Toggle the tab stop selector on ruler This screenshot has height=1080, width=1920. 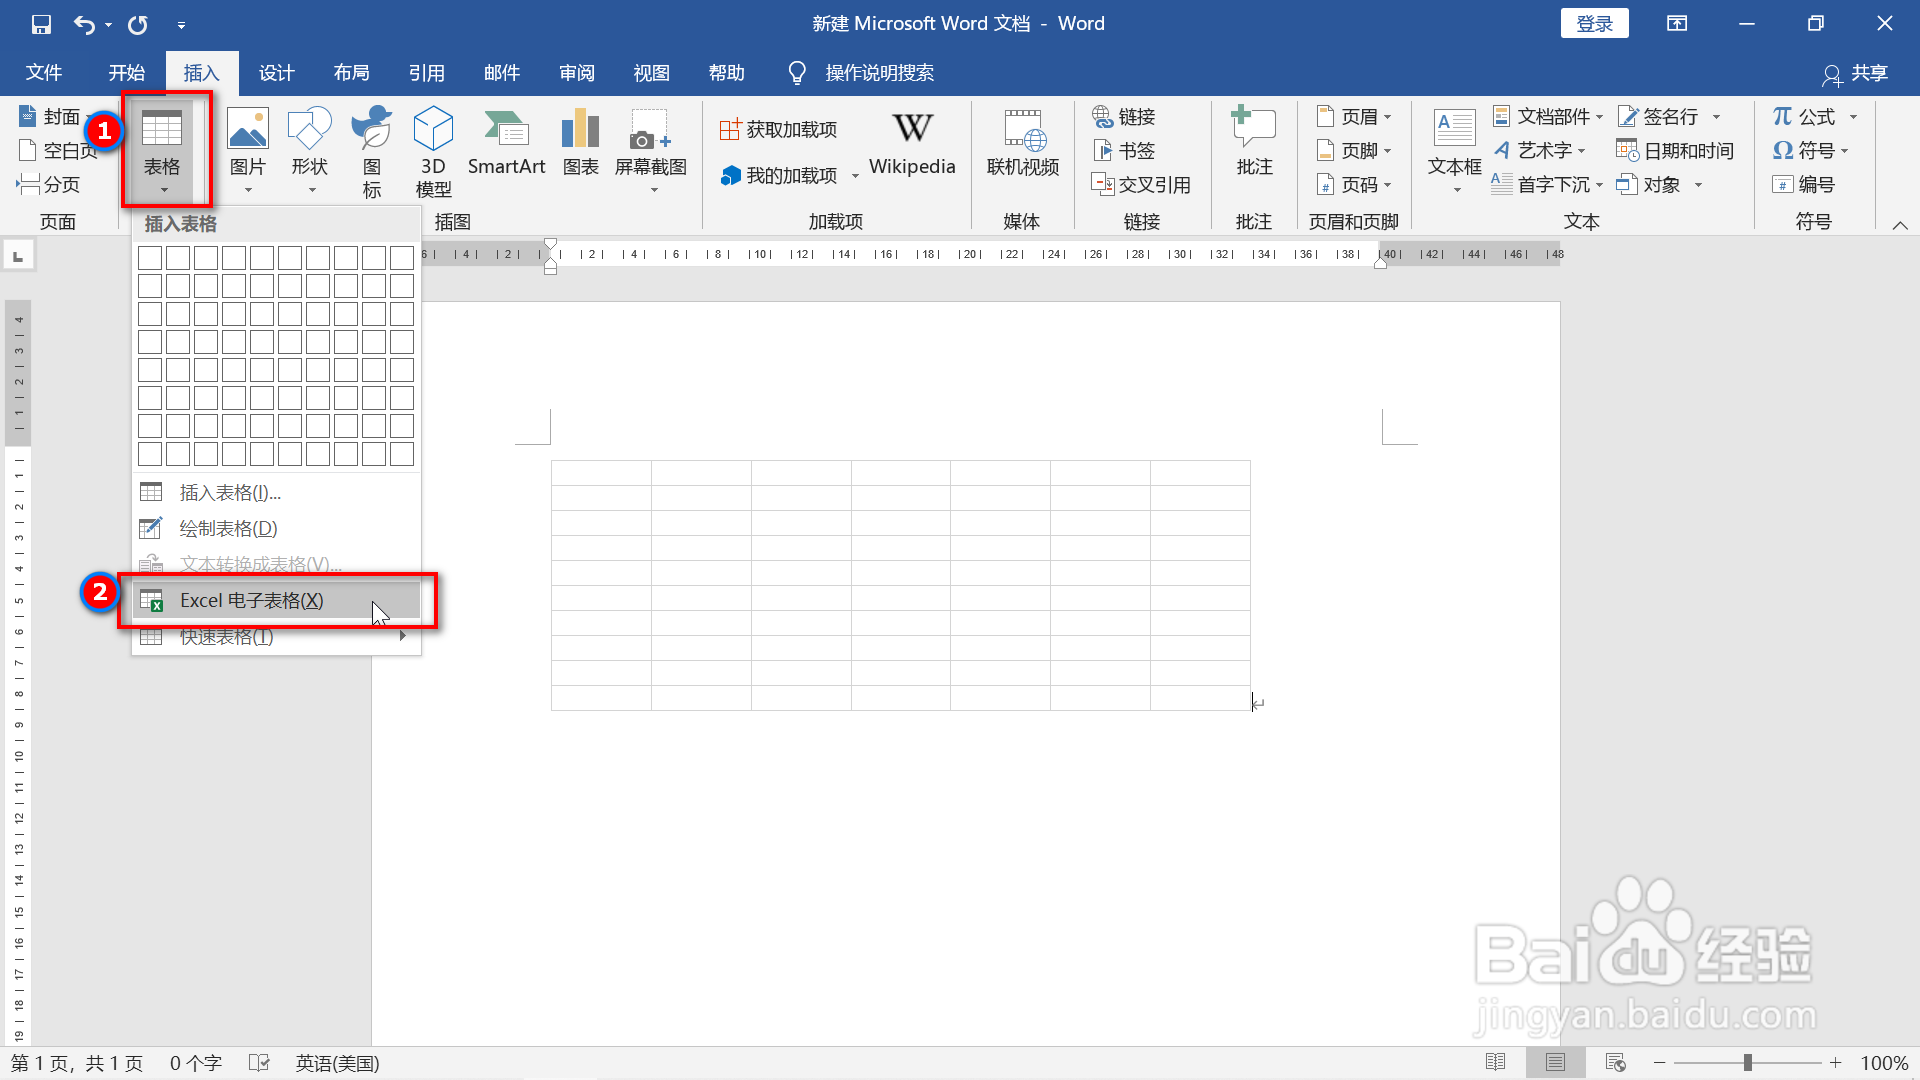click(18, 257)
